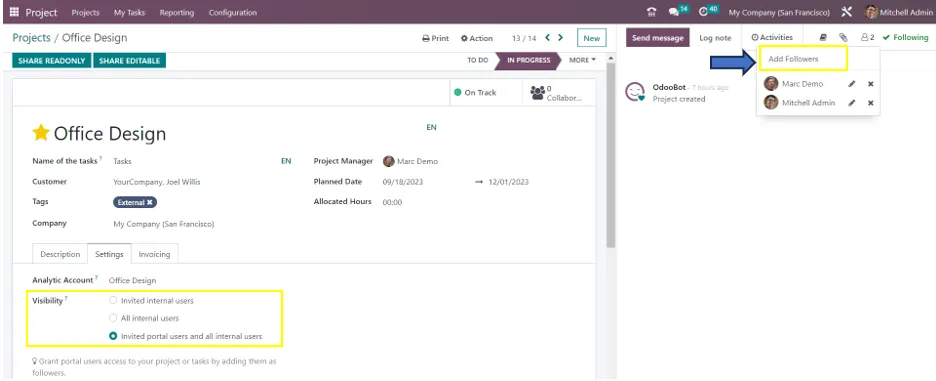936x381 pixels.
Task: Expand the MORE stages dropdown
Action: coord(582,60)
